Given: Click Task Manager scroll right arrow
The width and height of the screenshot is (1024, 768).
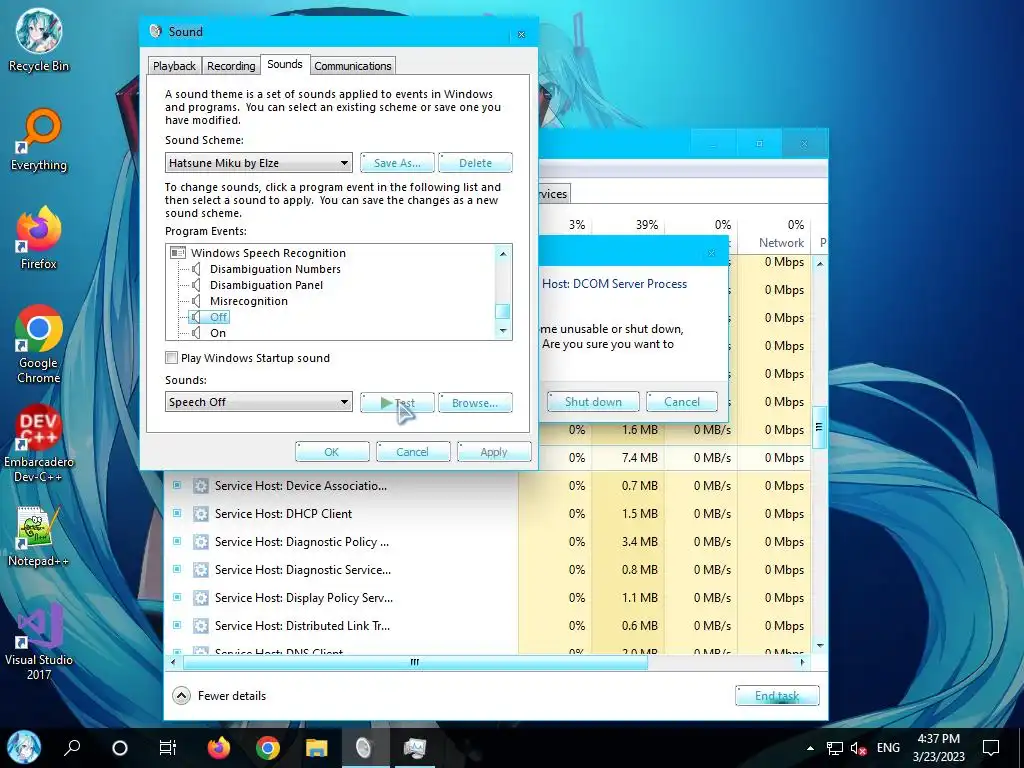Looking at the screenshot, I should (803, 662).
